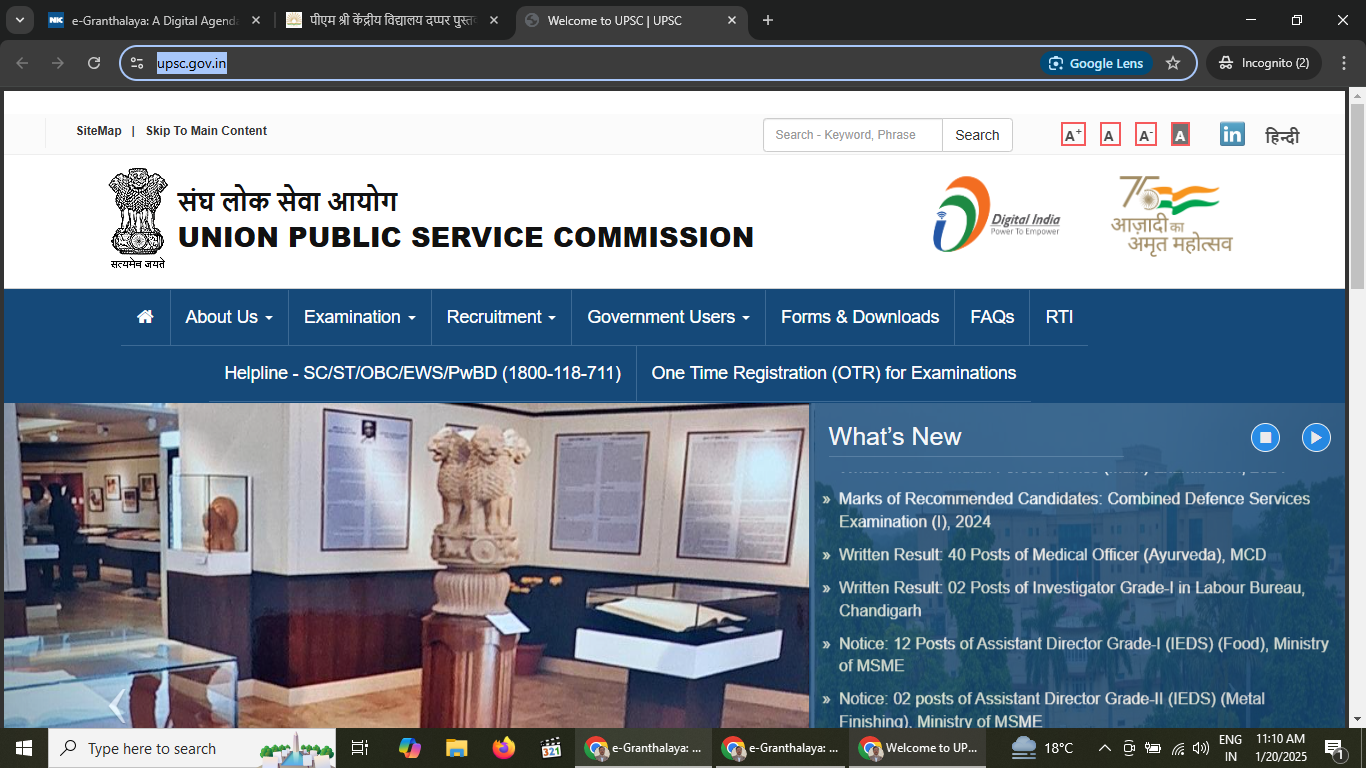Viewport: 1366px width, 768px height.
Task: Reset font size with normal A icon
Action: click(1110, 135)
